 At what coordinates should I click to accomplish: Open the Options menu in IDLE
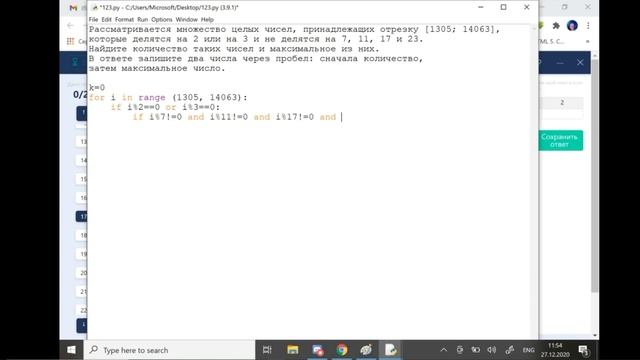tap(162, 19)
